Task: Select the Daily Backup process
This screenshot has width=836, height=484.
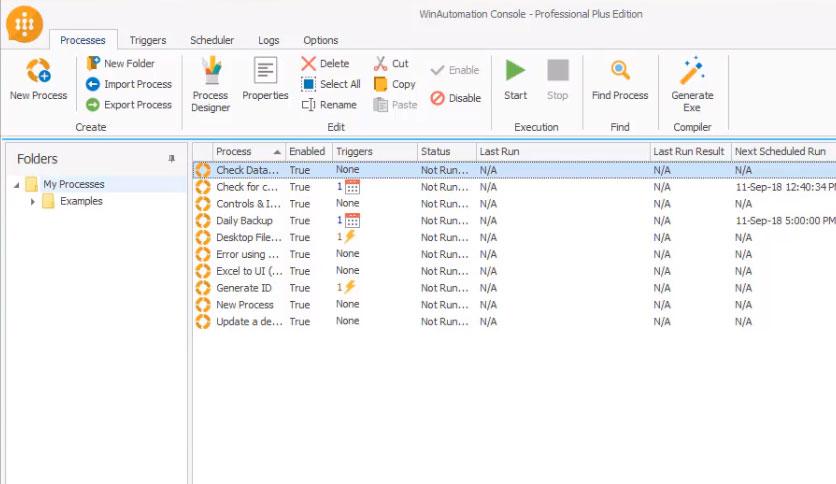Action: pyautogui.click(x=244, y=220)
